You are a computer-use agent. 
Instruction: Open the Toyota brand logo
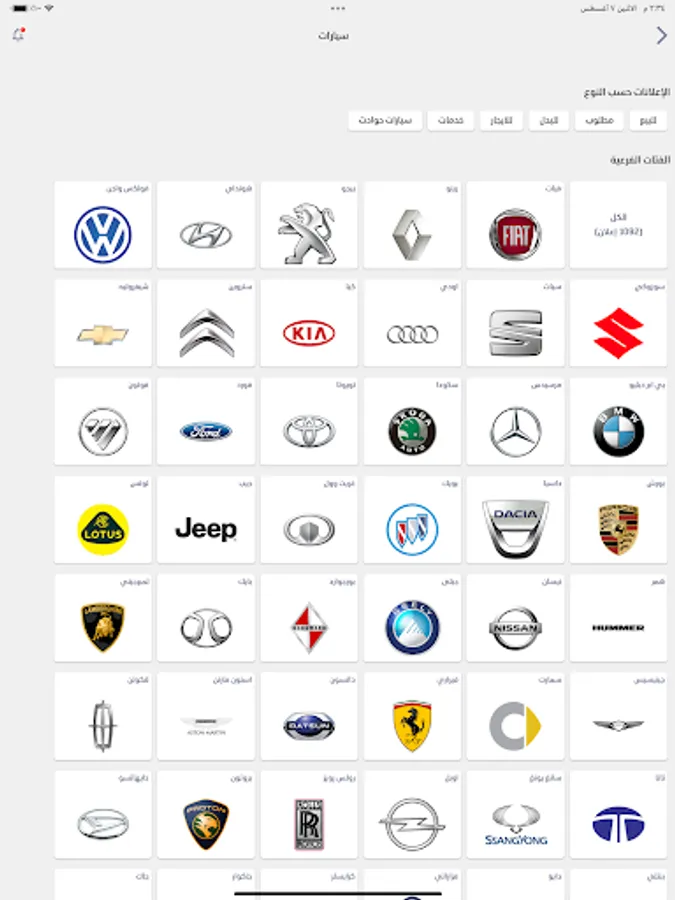coord(309,432)
